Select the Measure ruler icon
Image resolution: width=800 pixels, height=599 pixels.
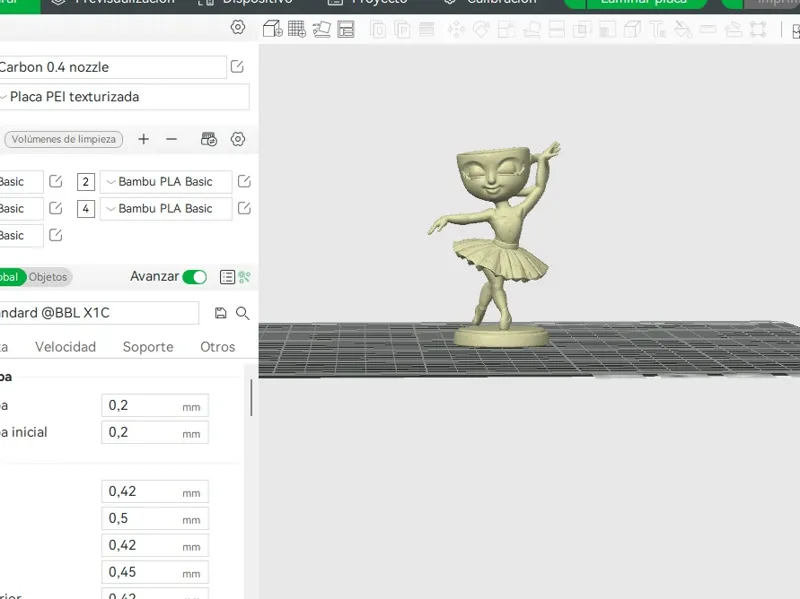(x=708, y=29)
